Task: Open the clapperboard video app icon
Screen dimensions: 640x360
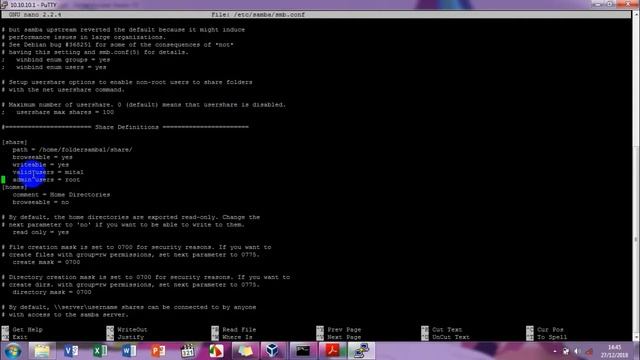Action: pos(187,351)
